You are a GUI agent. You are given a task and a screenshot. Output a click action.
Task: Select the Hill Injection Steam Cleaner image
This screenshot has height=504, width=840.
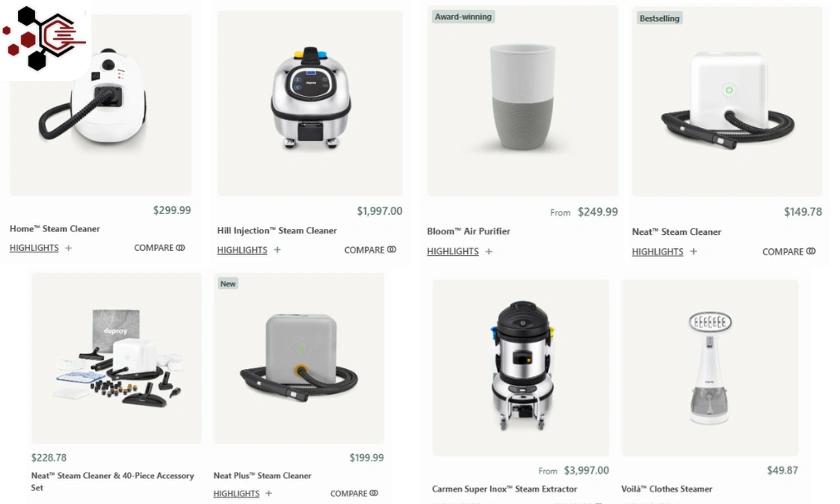[x=310, y=103]
